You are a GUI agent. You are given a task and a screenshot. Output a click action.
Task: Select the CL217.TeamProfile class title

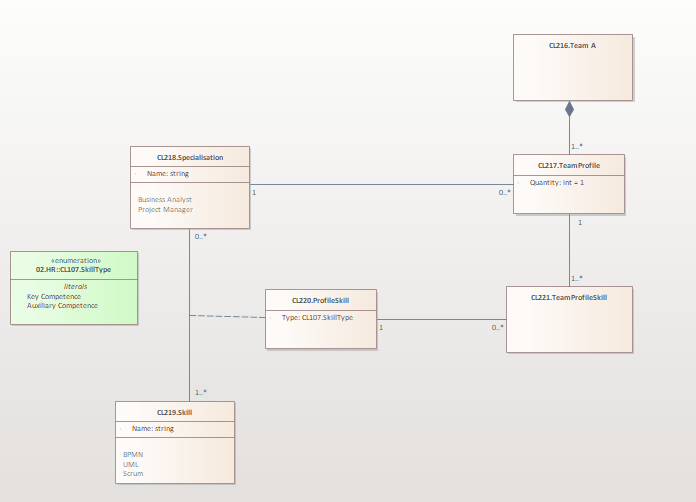click(x=569, y=166)
